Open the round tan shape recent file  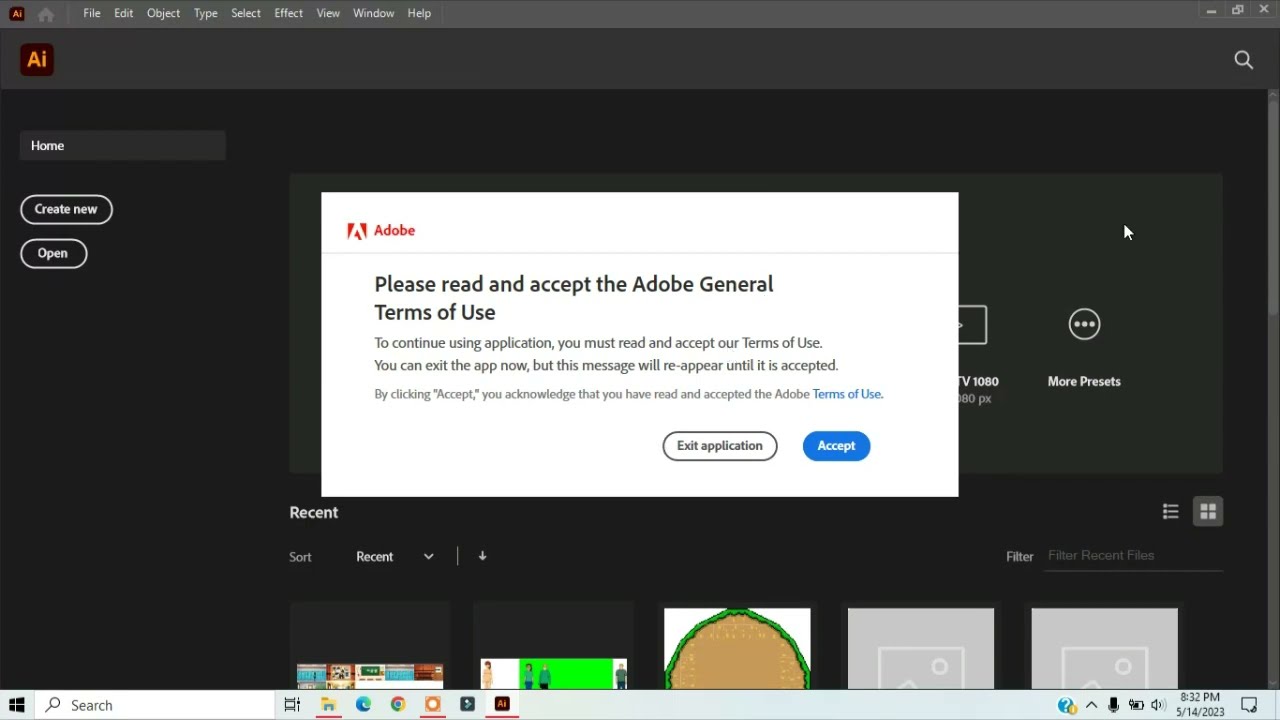tap(737, 648)
